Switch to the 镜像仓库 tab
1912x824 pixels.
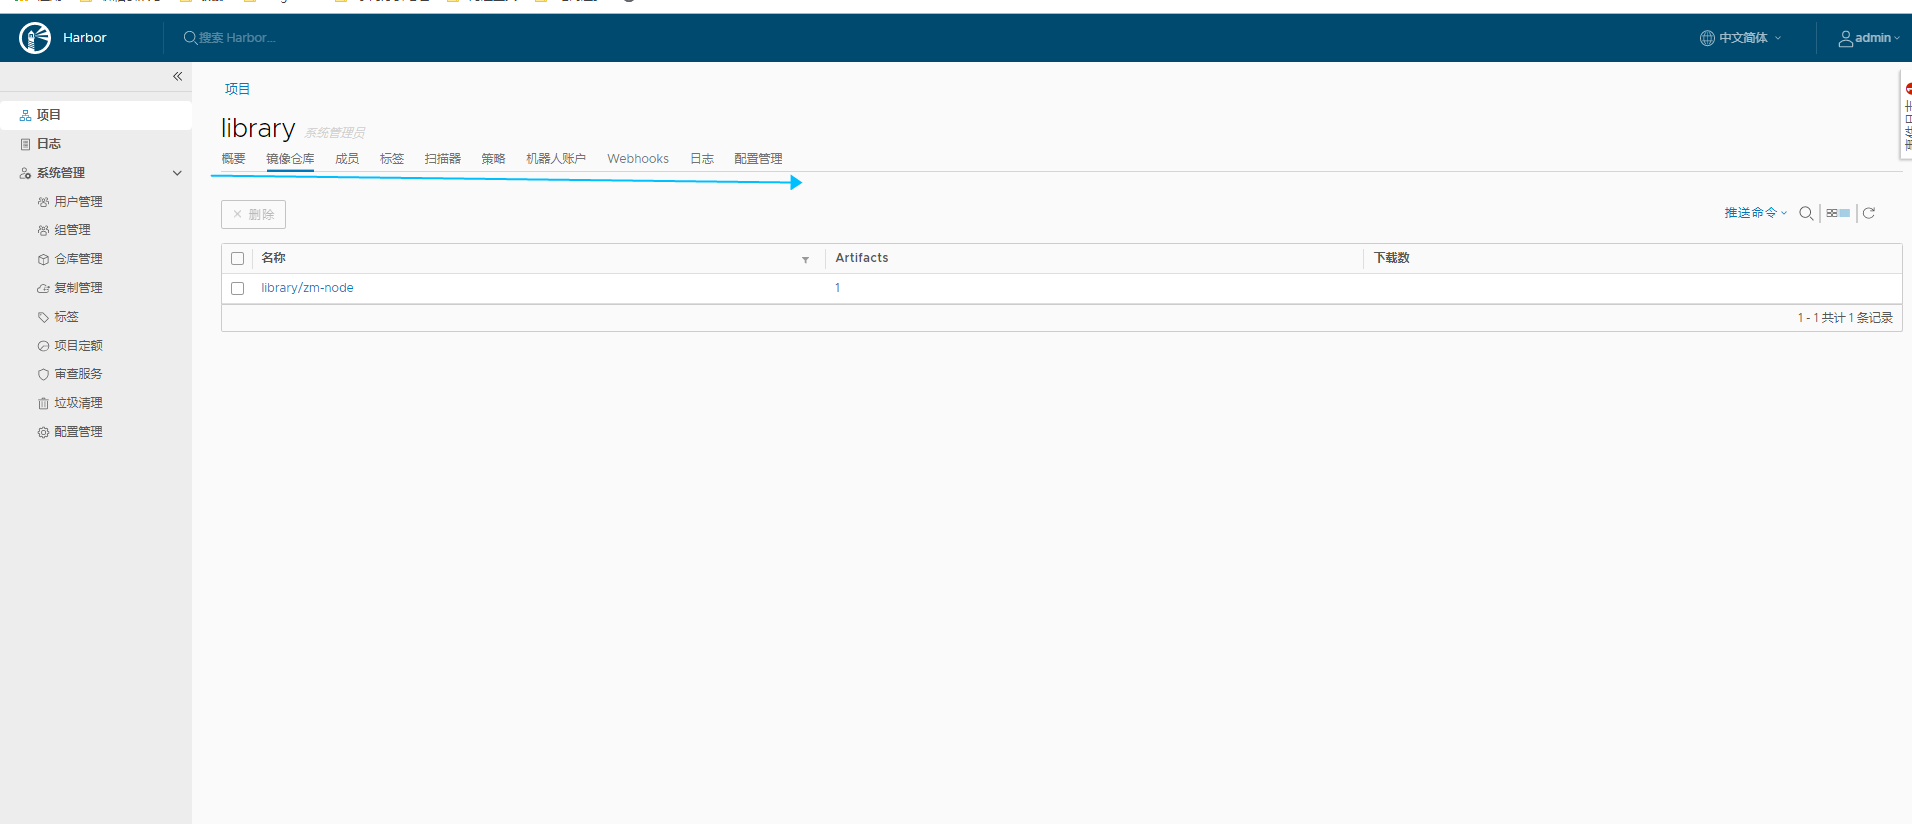pyautogui.click(x=290, y=159)
